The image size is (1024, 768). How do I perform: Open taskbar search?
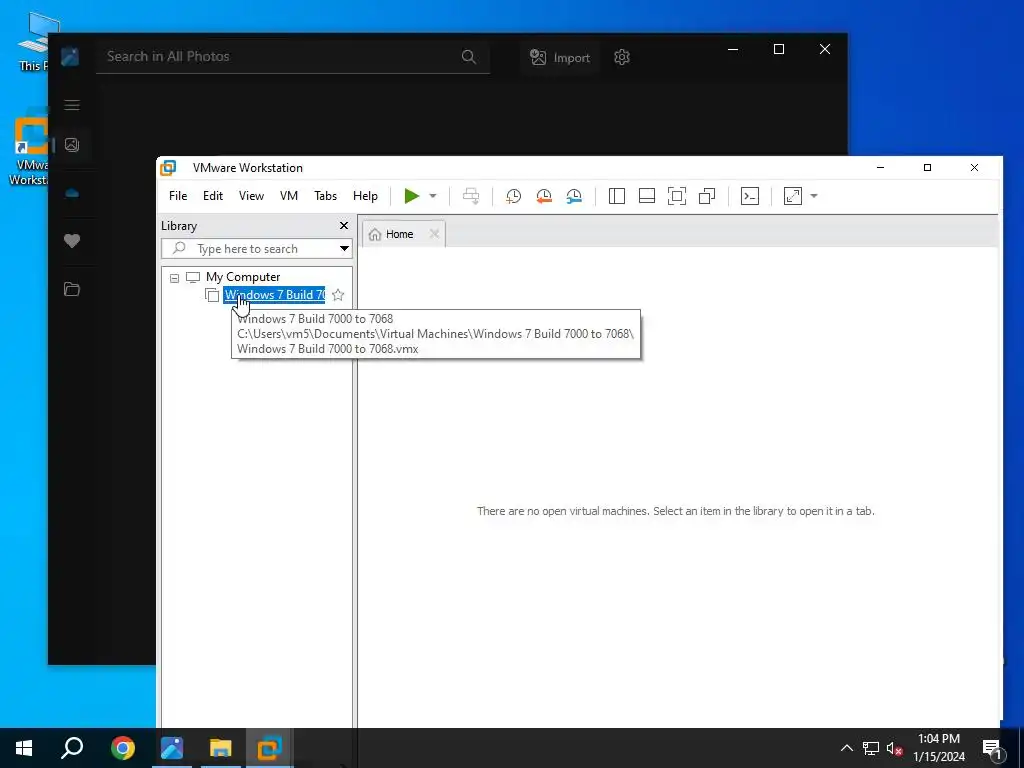coord(72,748)
